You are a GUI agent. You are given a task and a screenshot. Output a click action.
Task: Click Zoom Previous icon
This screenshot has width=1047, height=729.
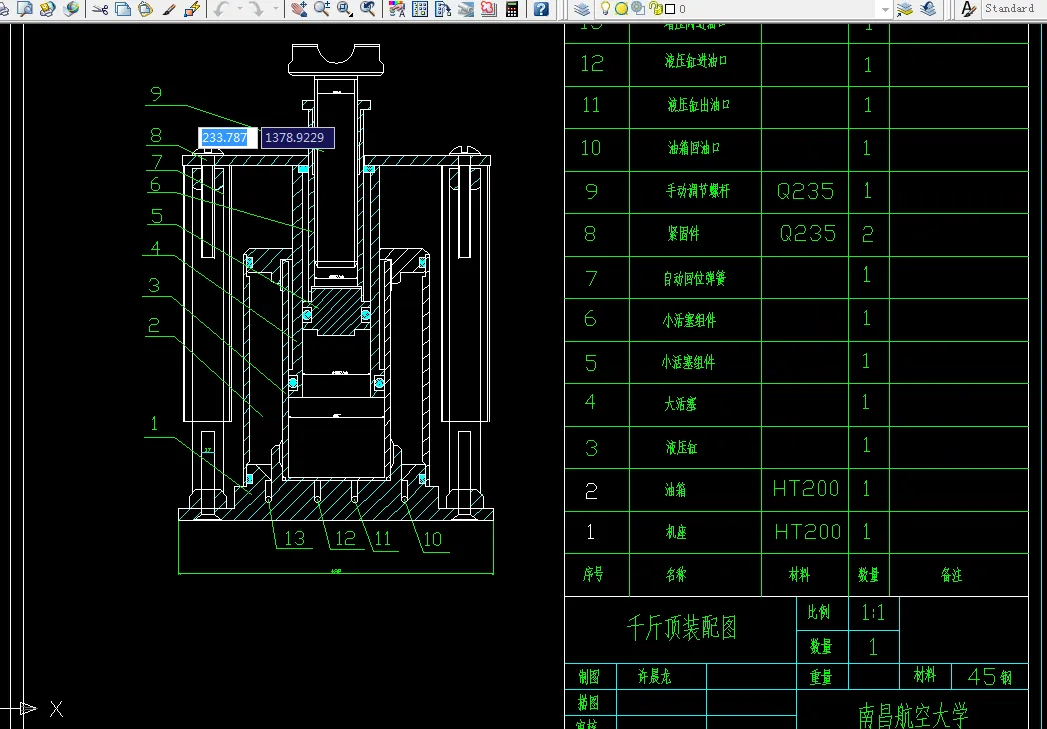tap(367, 9)
